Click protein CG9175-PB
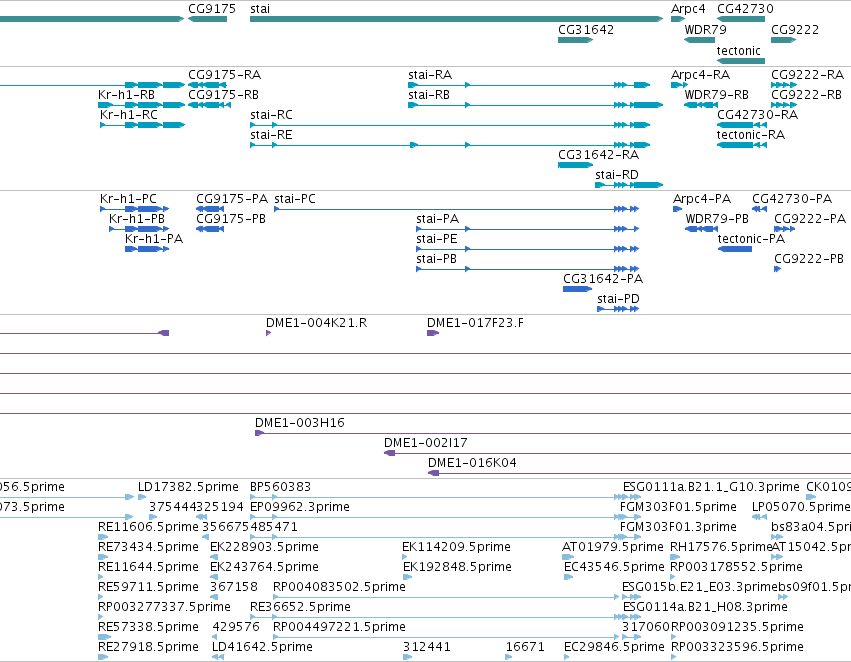The height and width of the screenshot is (662, 851). 210,229
